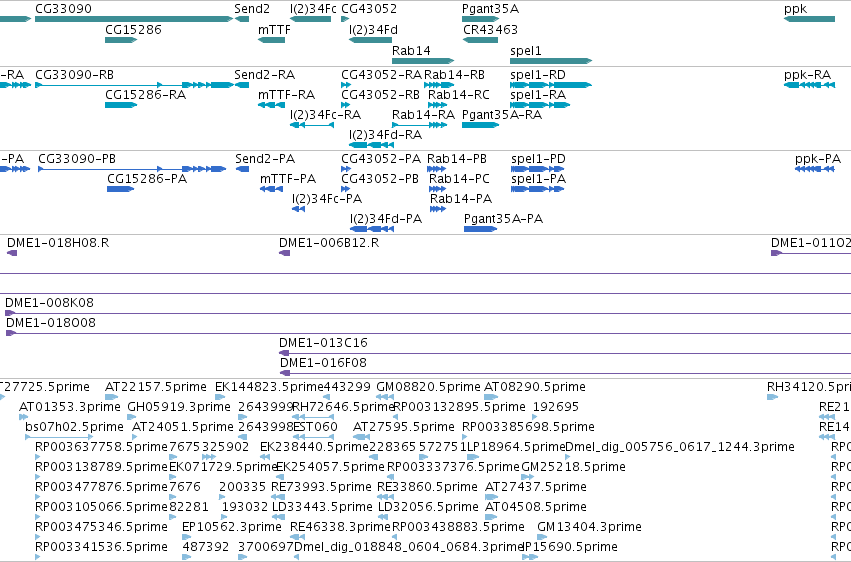Open the AT27595.5prime EST label

tap(403, 426)
